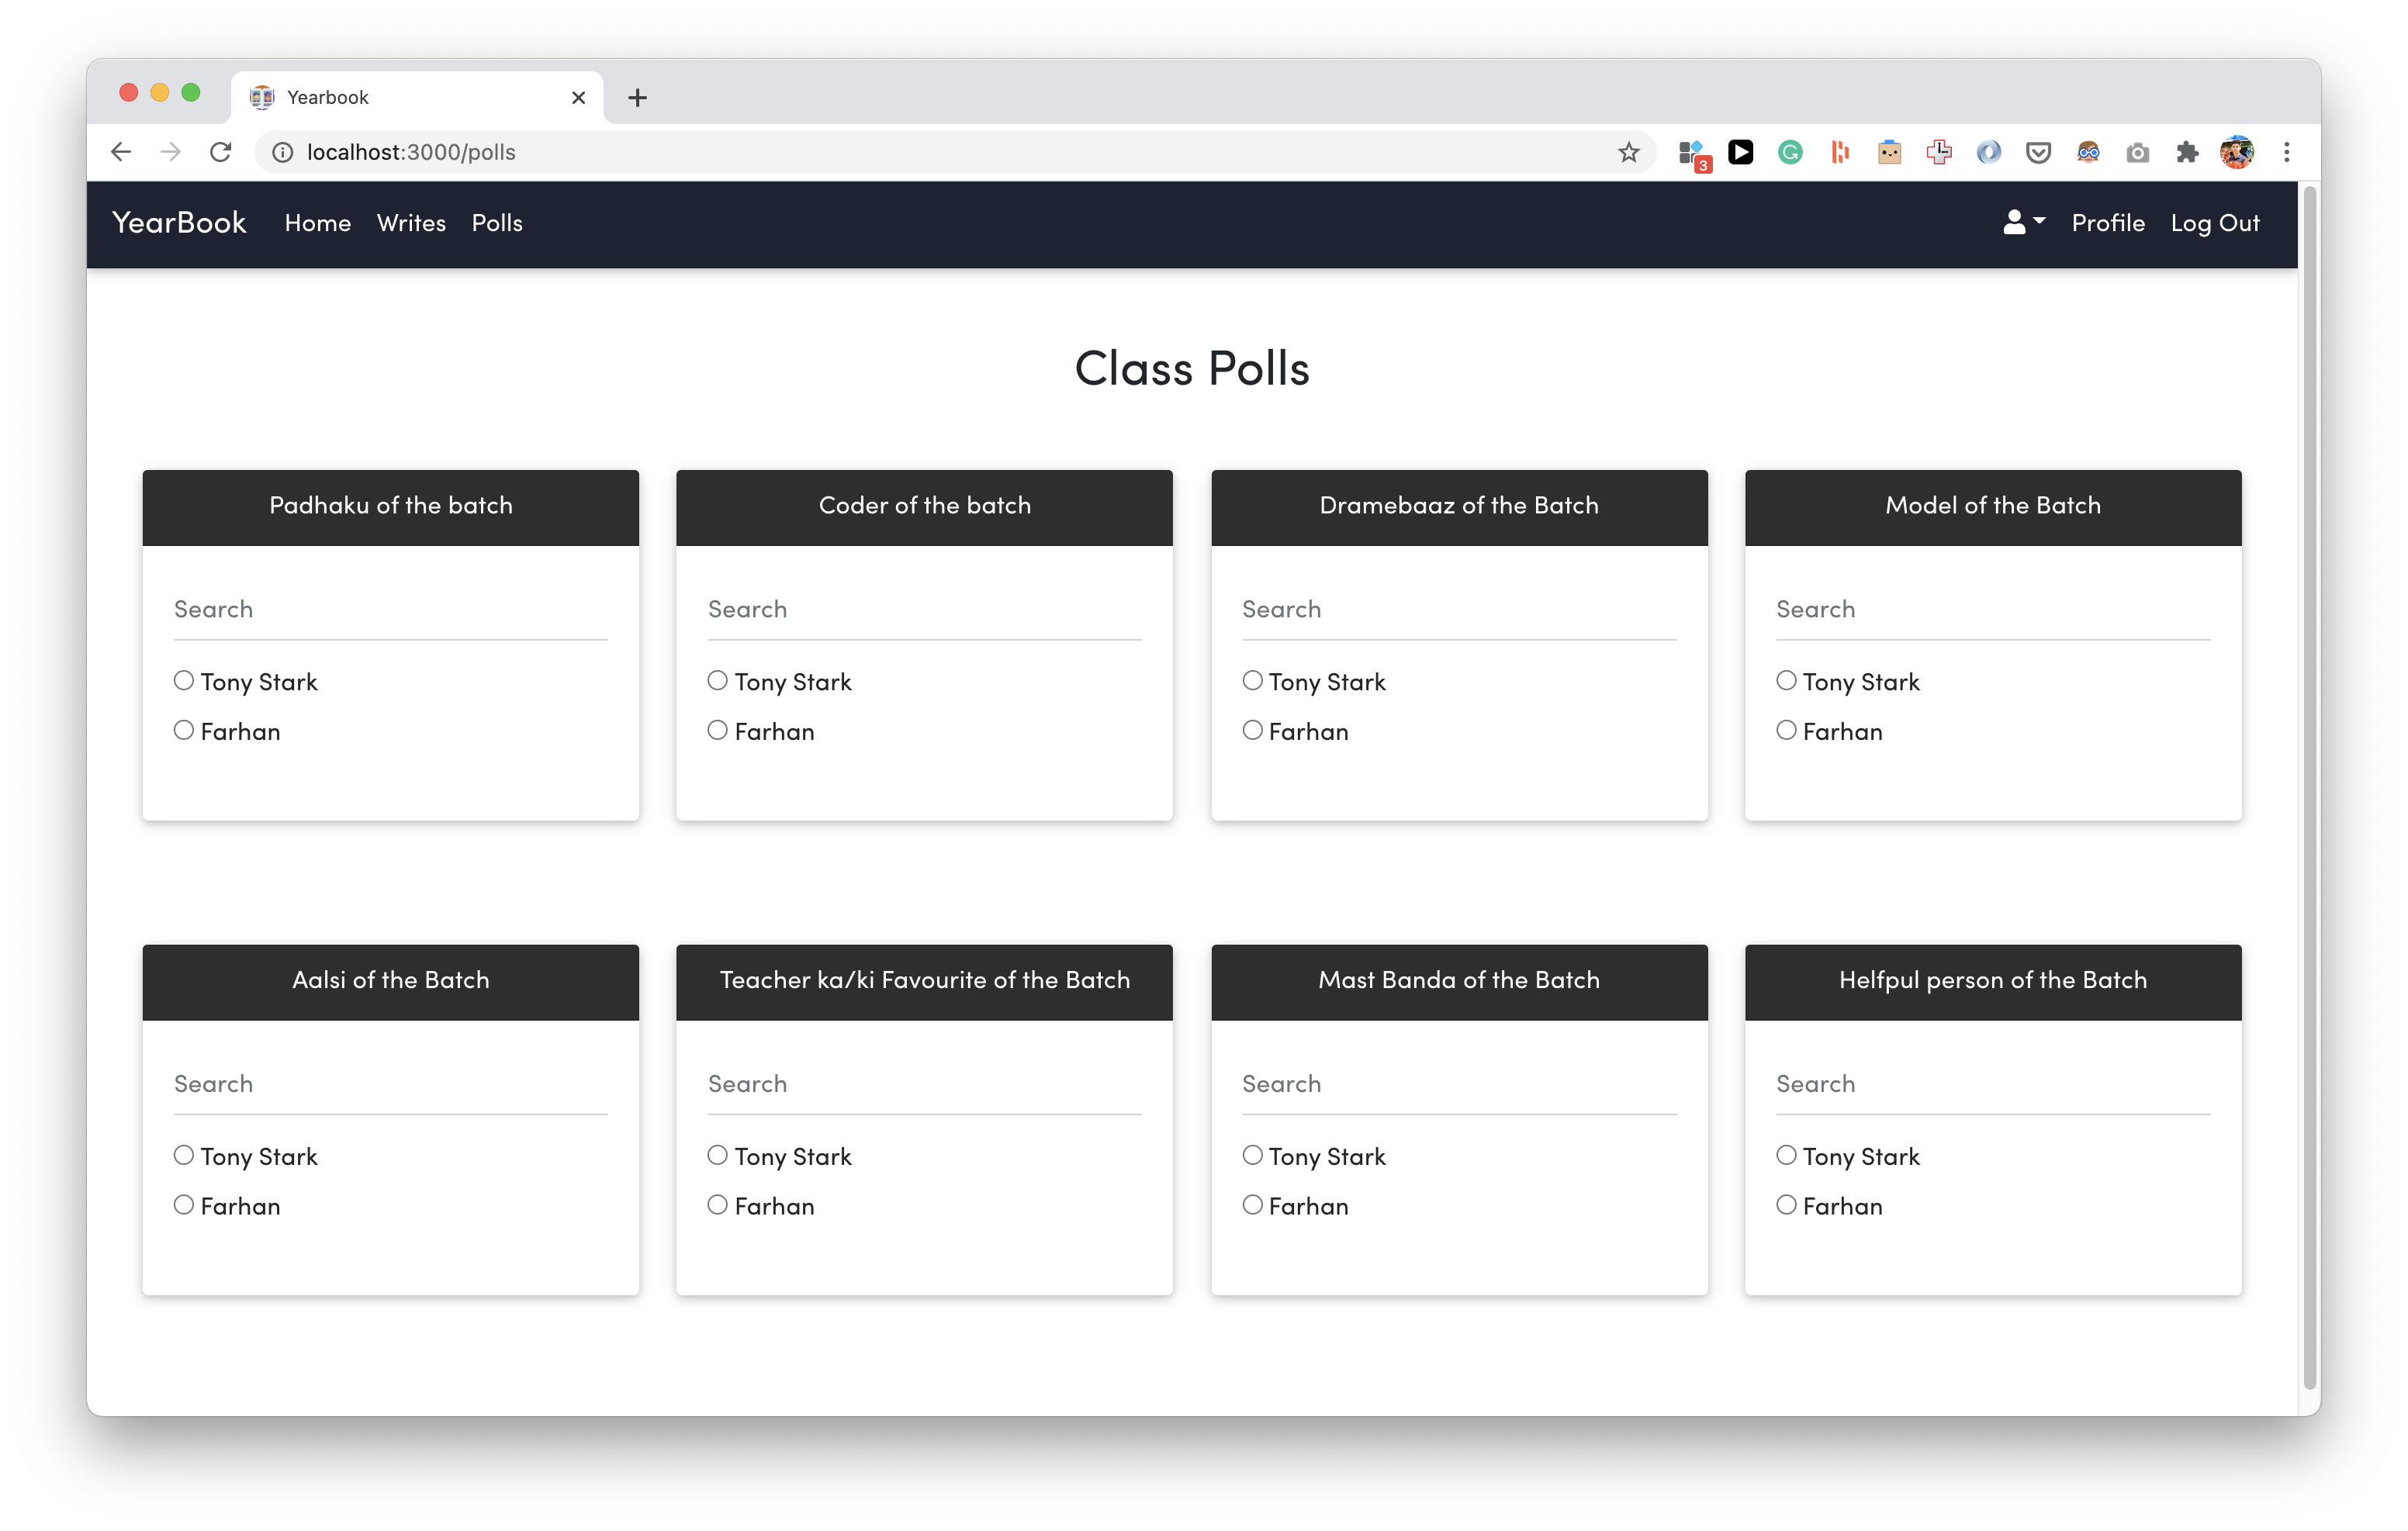Choose Farhan in Helfpul person of the Batch

click(x=1786, y=1205)
